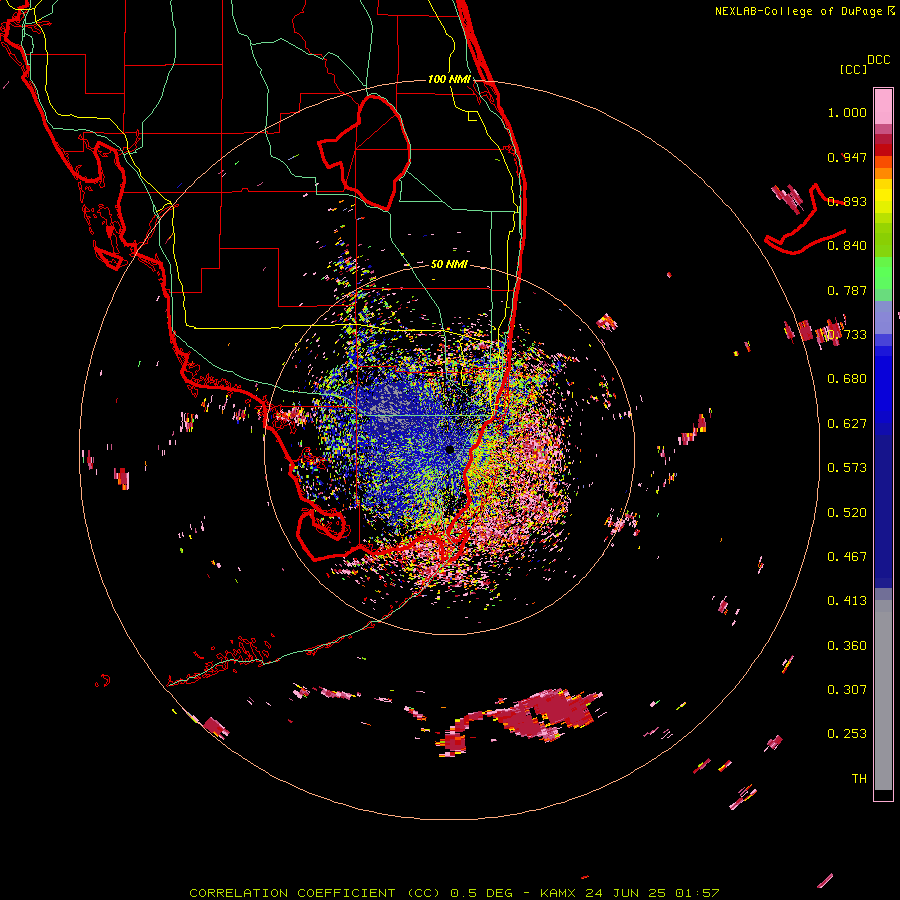Select the 0.680 scale value
The image size is (900, 900).
pyautogui.click(x=847, y=379)
